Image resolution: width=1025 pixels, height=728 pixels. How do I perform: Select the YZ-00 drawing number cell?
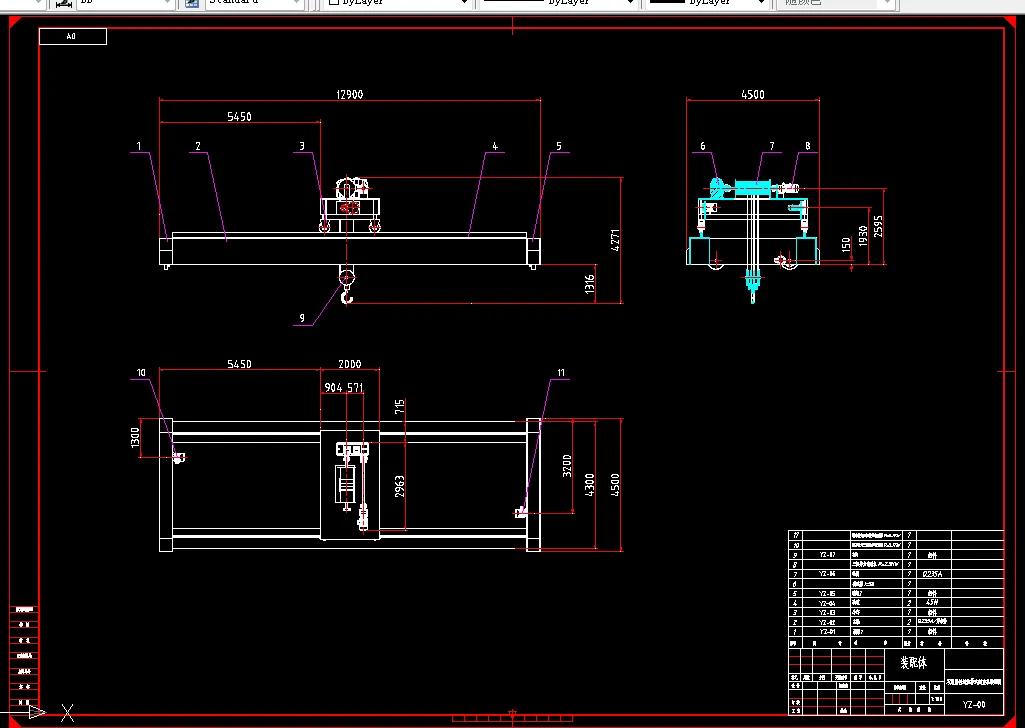(974, 704)
